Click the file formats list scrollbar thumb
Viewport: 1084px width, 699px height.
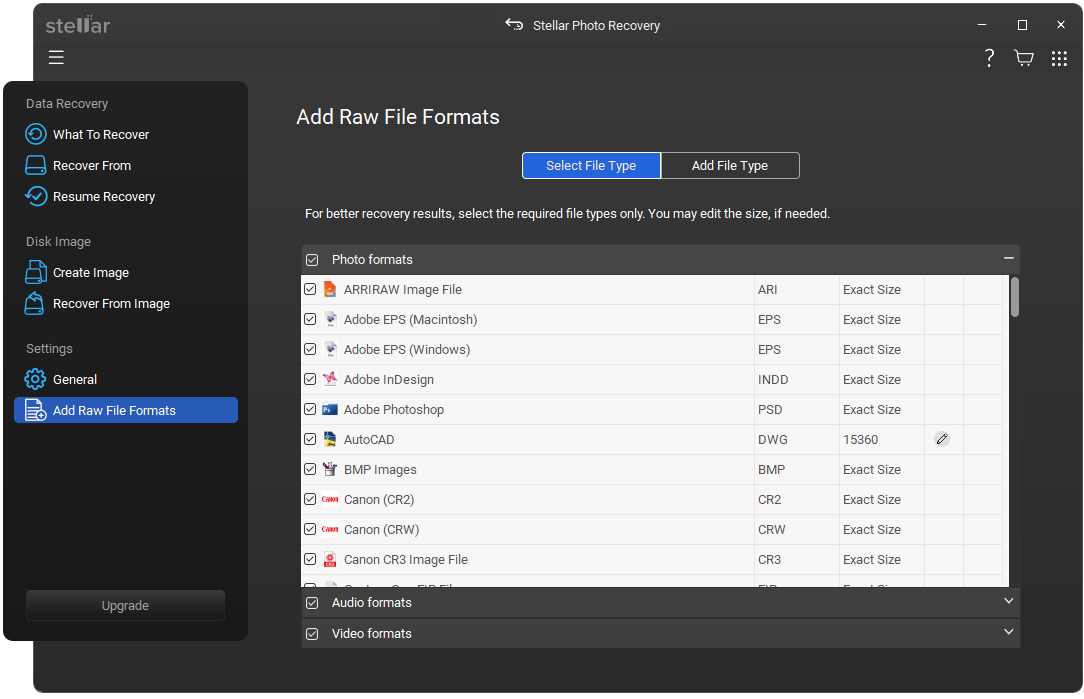1014,297
